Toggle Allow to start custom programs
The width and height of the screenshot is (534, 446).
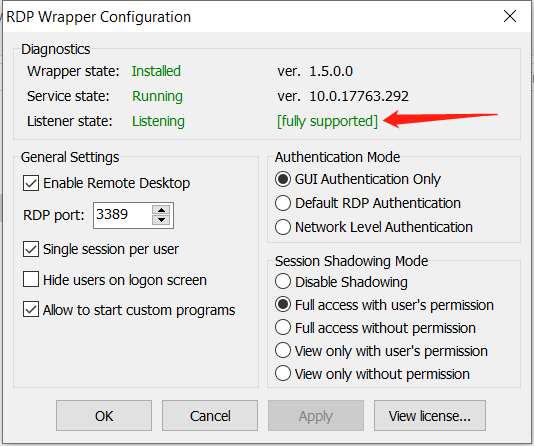[31, 310]
